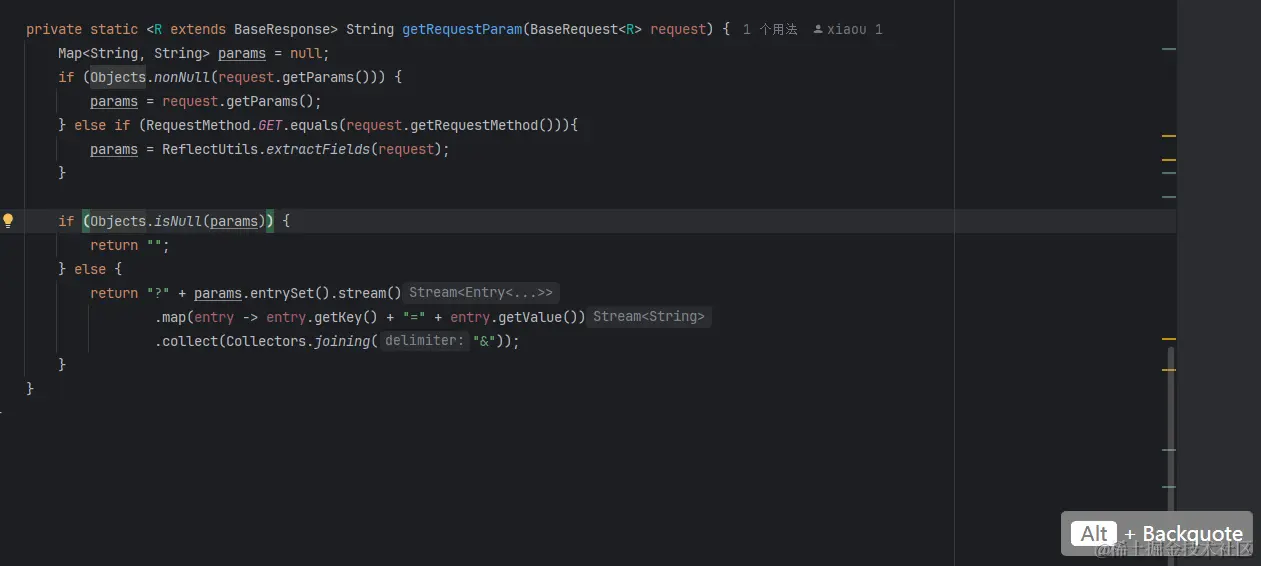1261x566 pixels.
Task: Click the '.collect' stream call
Action: [x=186, y=341]
